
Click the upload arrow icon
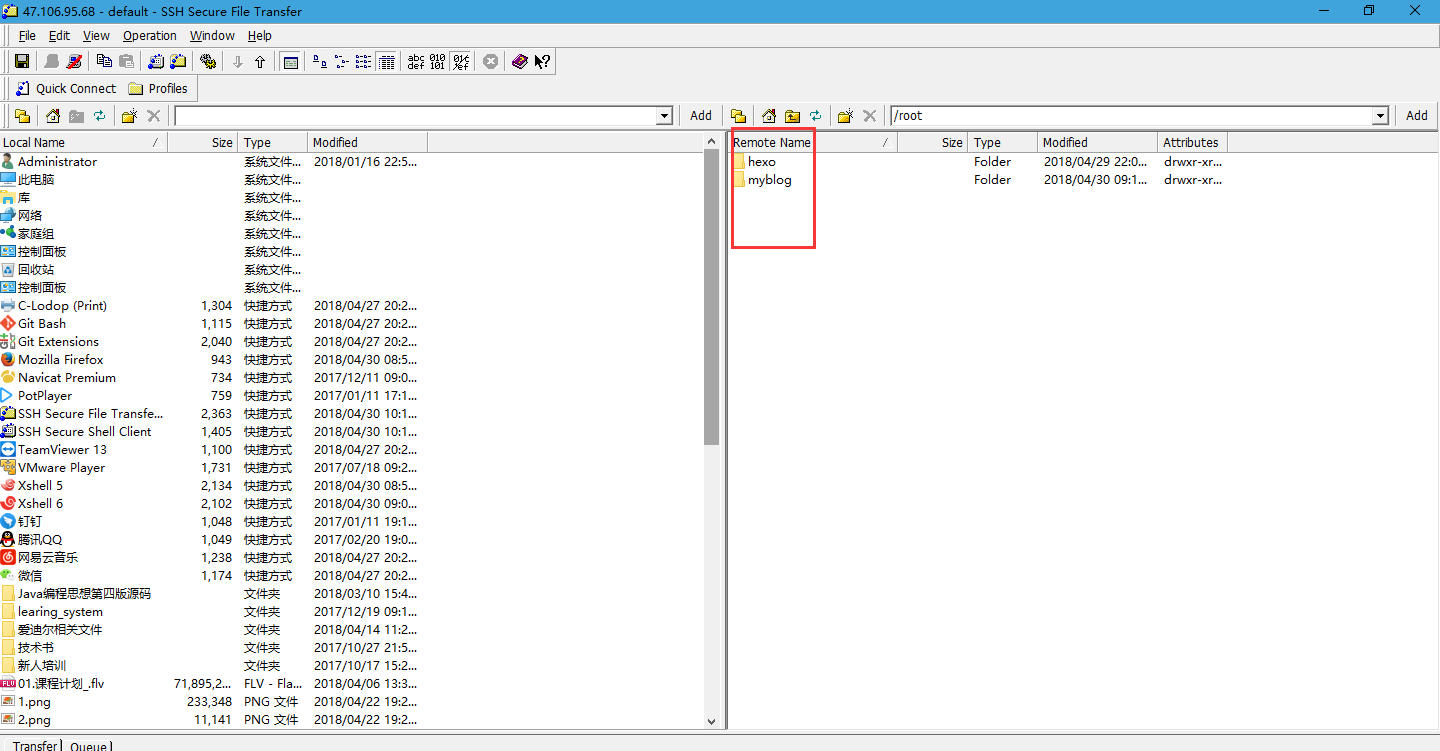(x=260, y=62)
